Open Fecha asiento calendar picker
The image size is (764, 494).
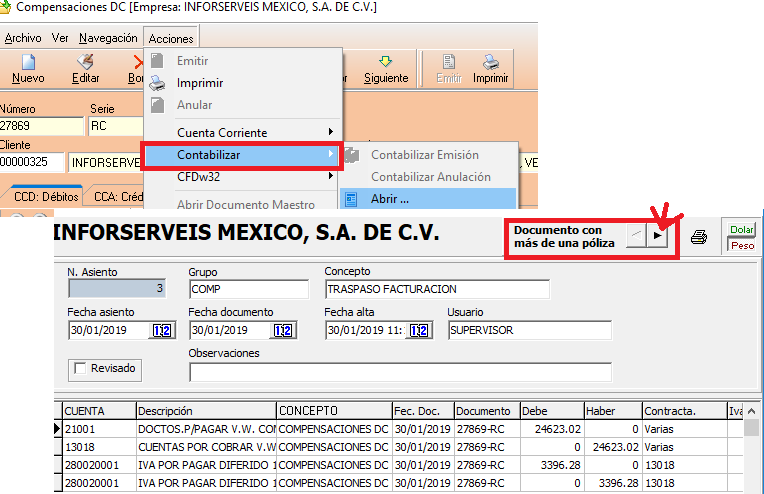(162, 331)
